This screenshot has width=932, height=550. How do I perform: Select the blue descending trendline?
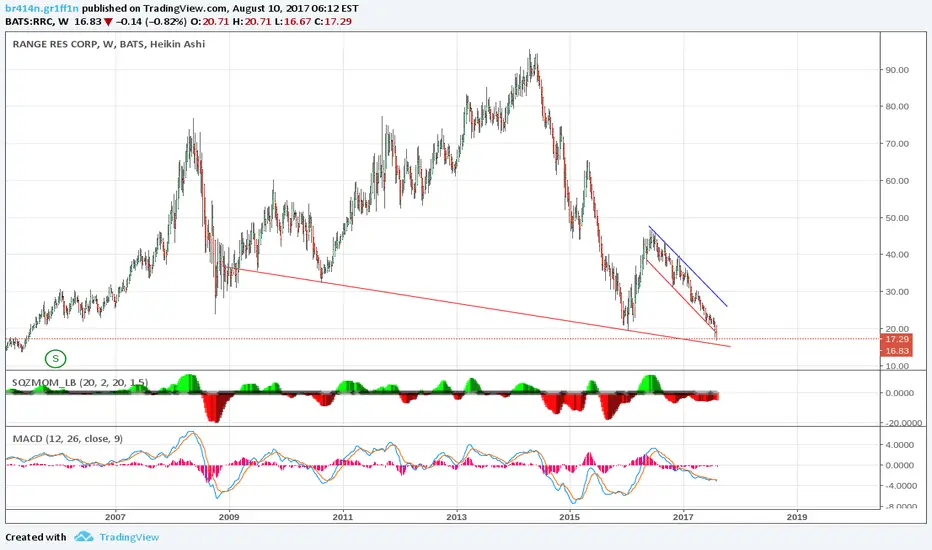(x=688, y=266)
